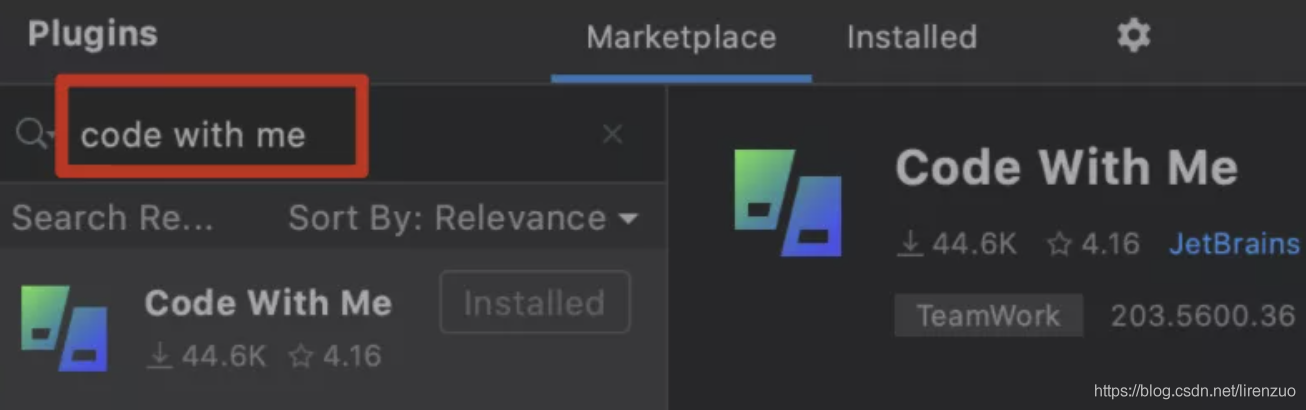Image resolution: width=1306 pixels, height=410 pixels.
Task: Open plugin settings gear menu
Action: tap(1133, 37)
